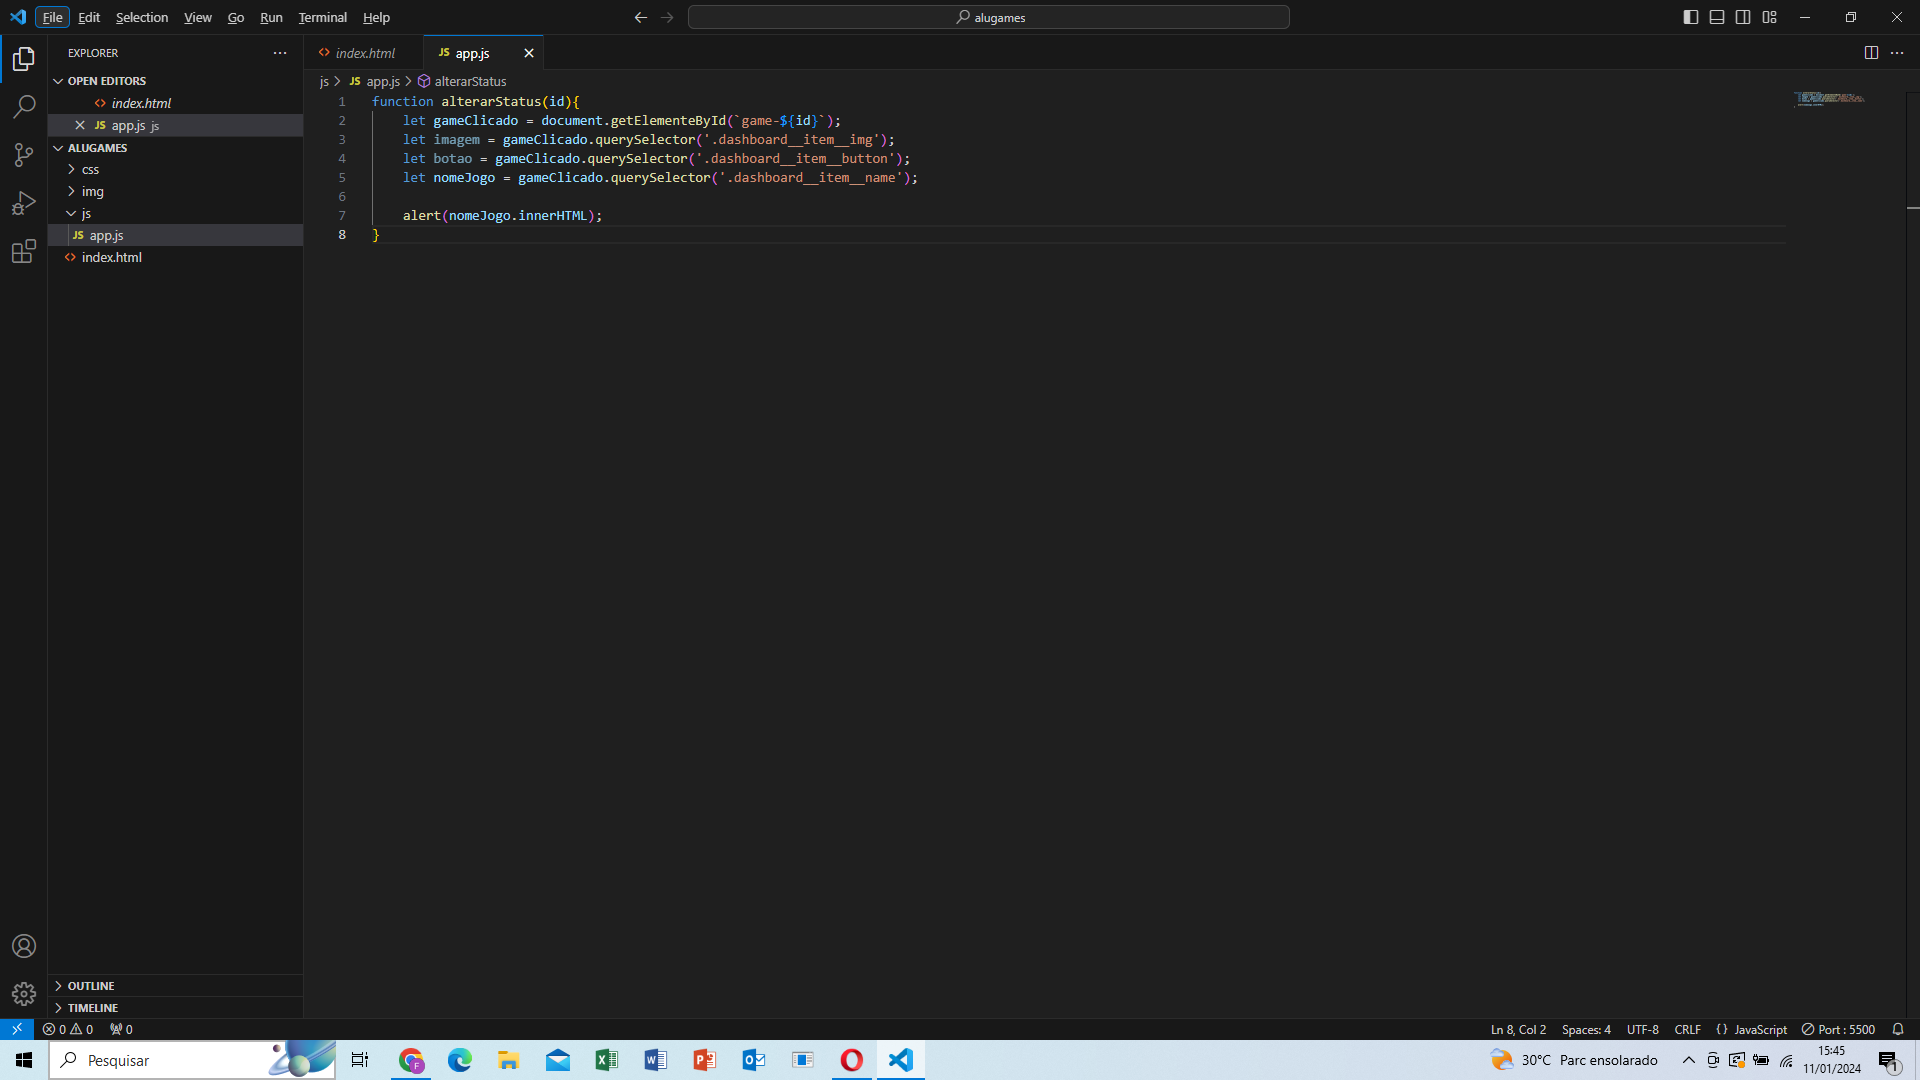Image resolution: width=1920 pixels, height=1080 pixels.
Task: Toggle the bottom Panel visibility
Action: pyautogui.click(x=1717, y=17)
